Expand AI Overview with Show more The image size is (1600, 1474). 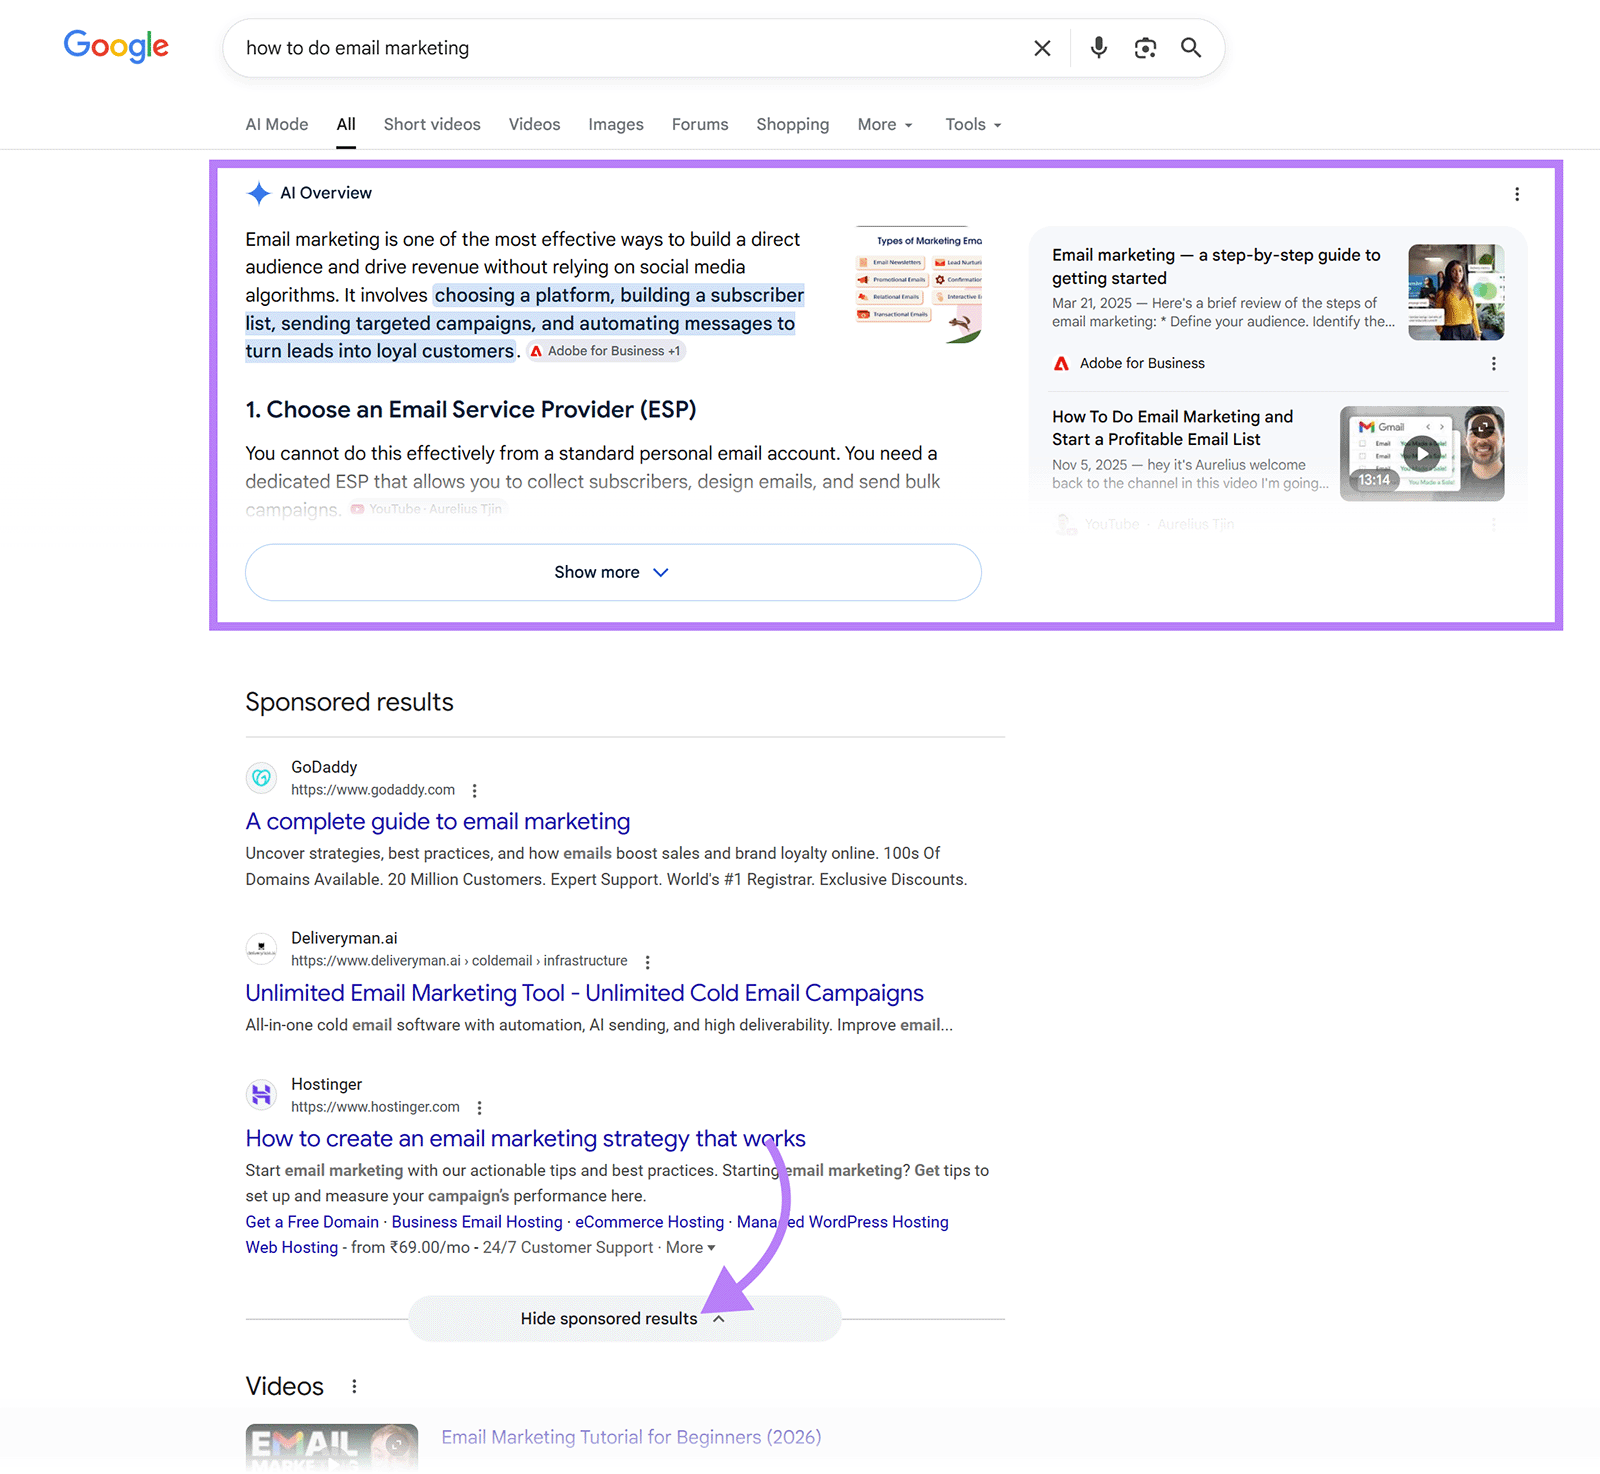pos(613,572)
